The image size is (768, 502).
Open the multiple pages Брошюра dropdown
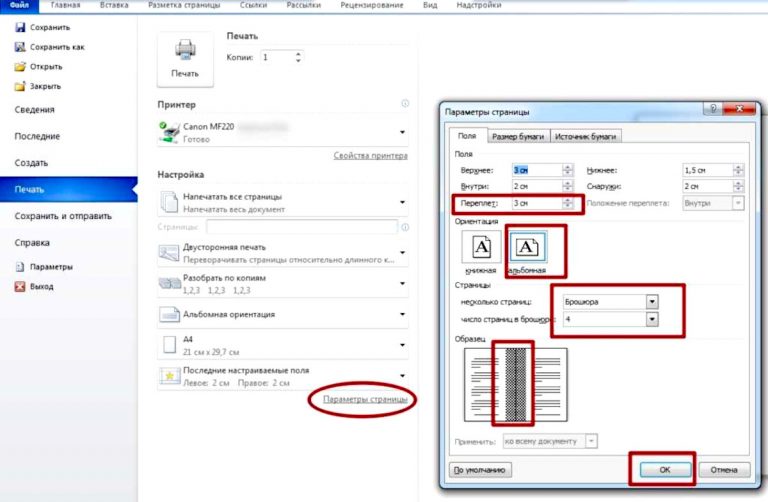(652, 302)
